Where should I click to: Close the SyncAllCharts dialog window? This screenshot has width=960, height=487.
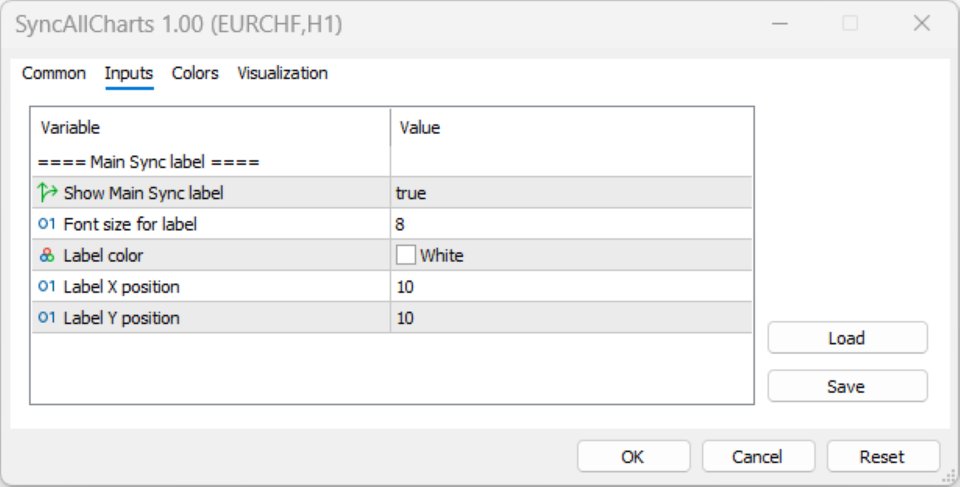tap(921, 24)
